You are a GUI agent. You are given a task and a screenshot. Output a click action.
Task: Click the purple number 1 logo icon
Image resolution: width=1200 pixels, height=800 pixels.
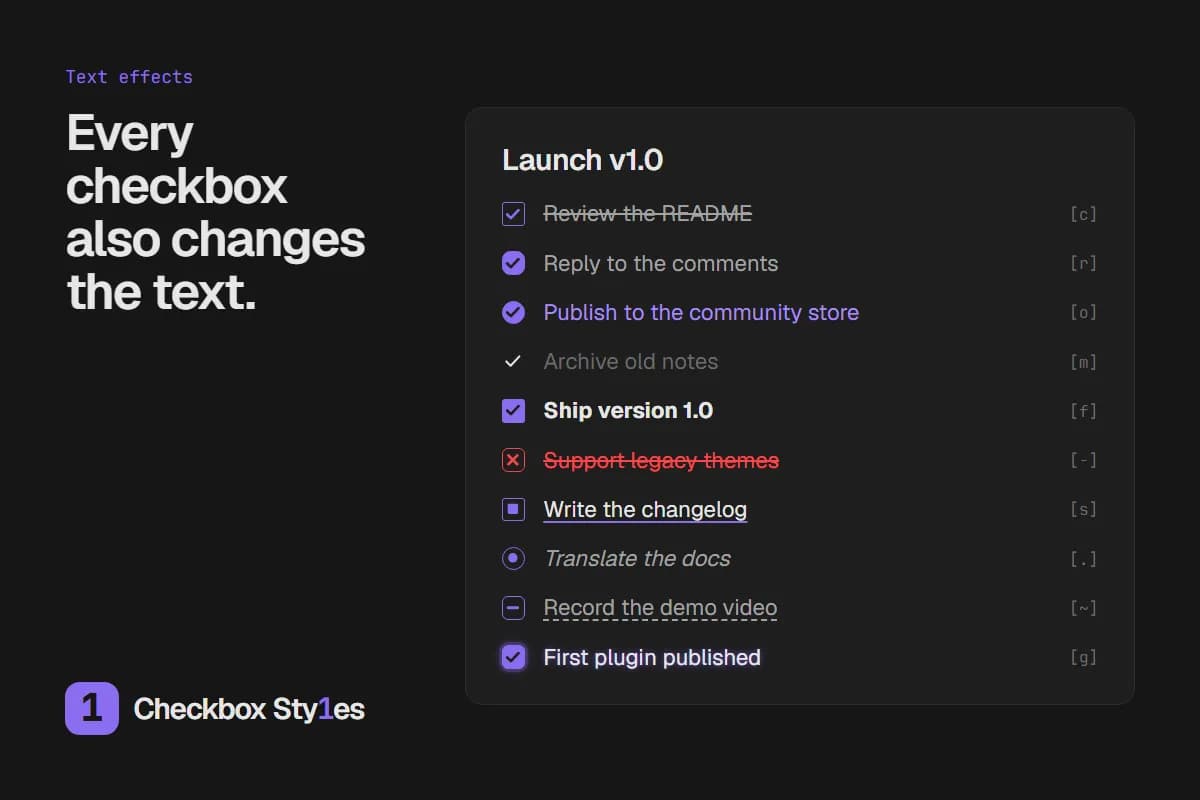[92, 708]
